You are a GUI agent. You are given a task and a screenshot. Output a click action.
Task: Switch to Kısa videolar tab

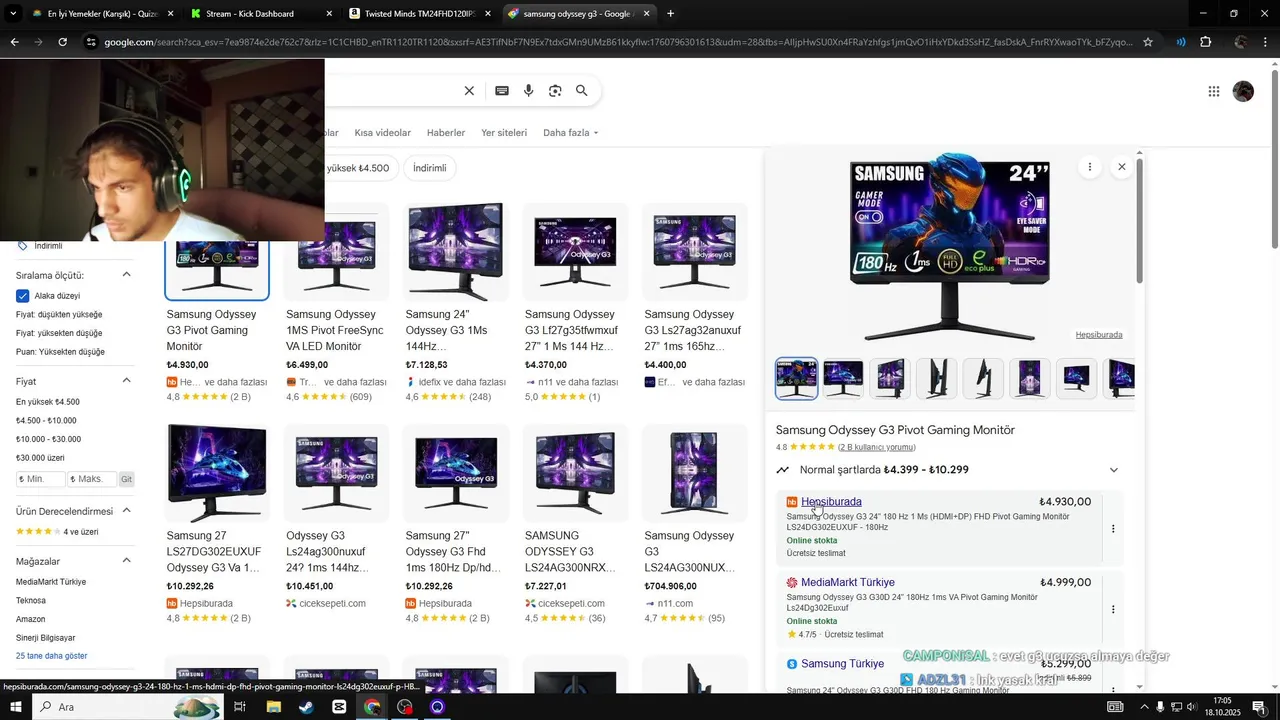pos(383,133)
